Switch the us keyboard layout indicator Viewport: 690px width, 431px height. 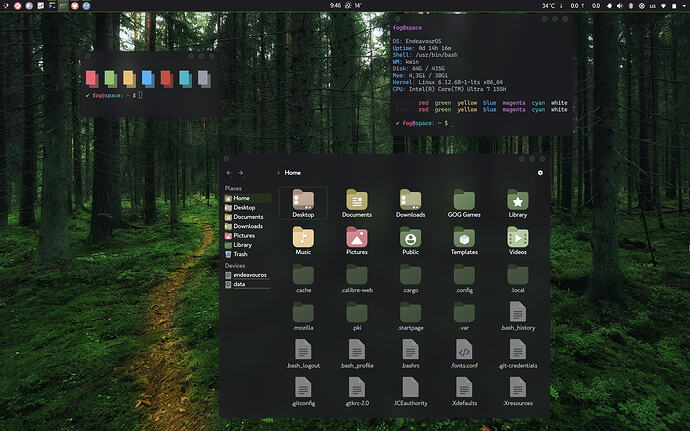point(653,6)
